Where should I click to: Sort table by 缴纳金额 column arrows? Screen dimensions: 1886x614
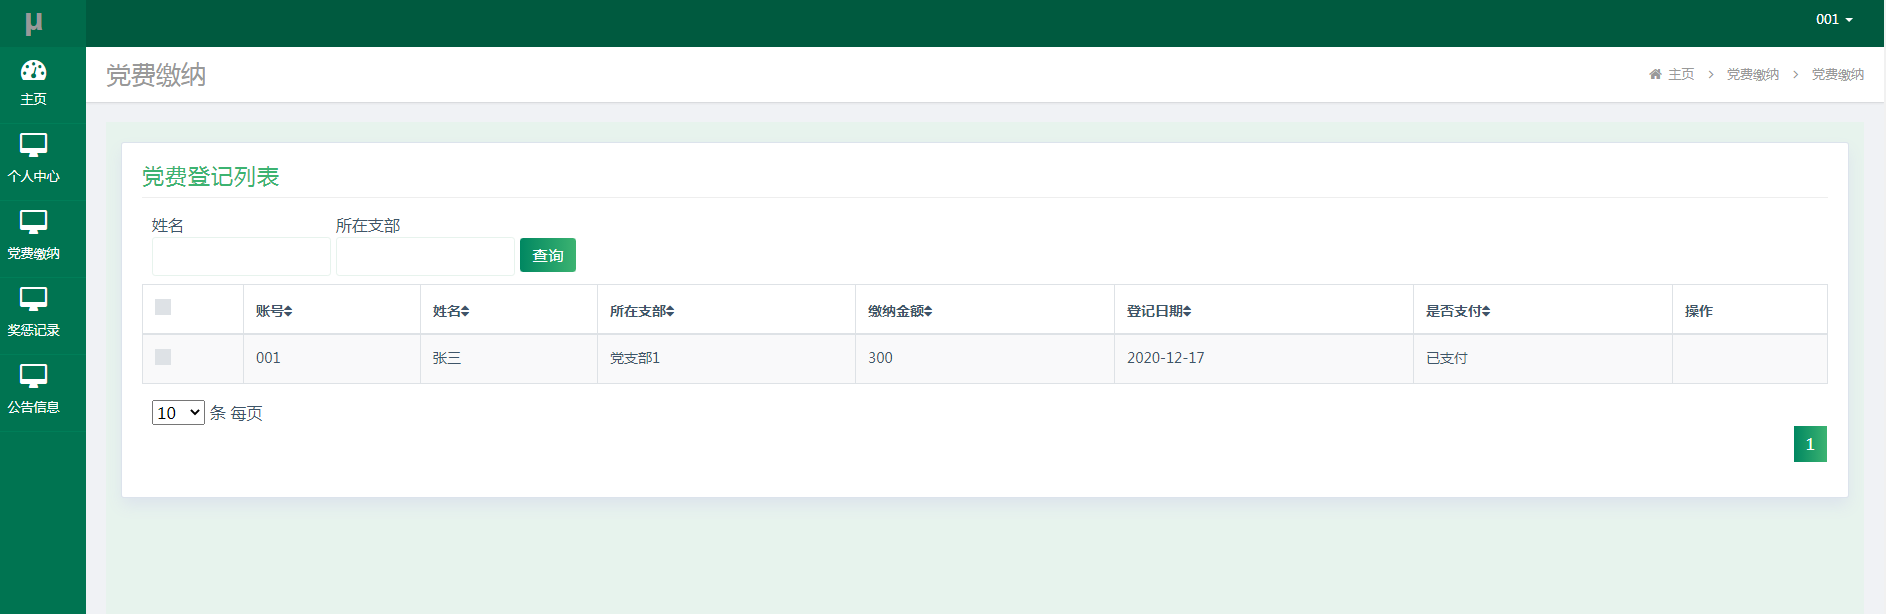pos(928,311)
